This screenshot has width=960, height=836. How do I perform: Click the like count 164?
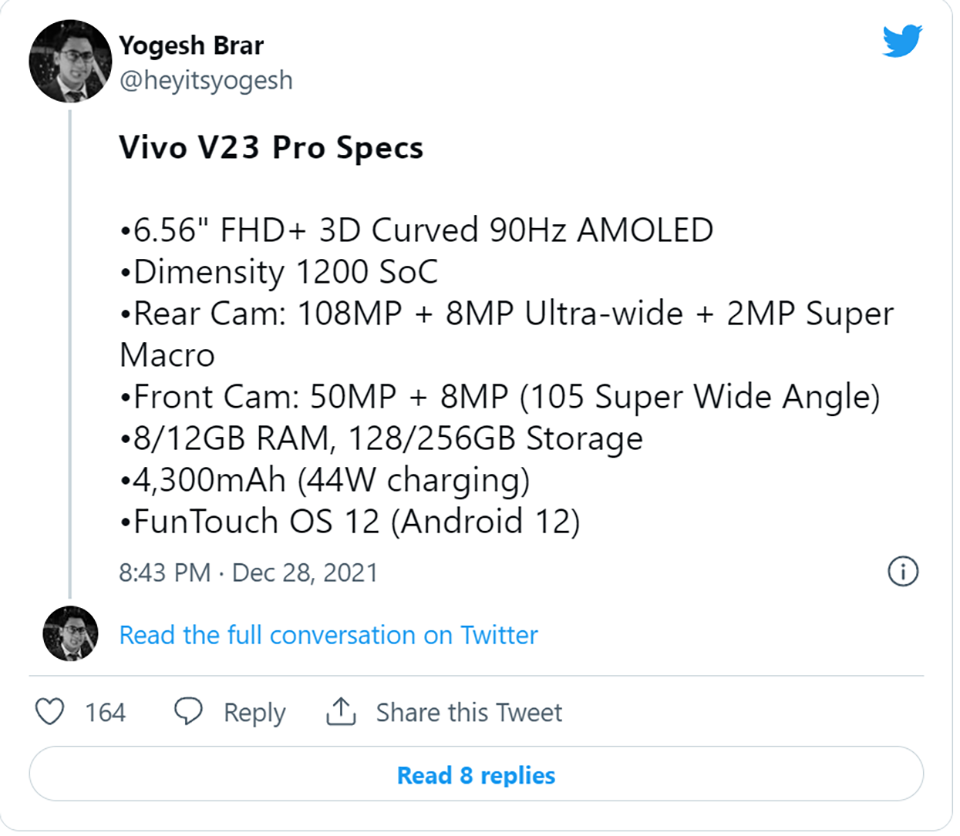coord(107,712)
